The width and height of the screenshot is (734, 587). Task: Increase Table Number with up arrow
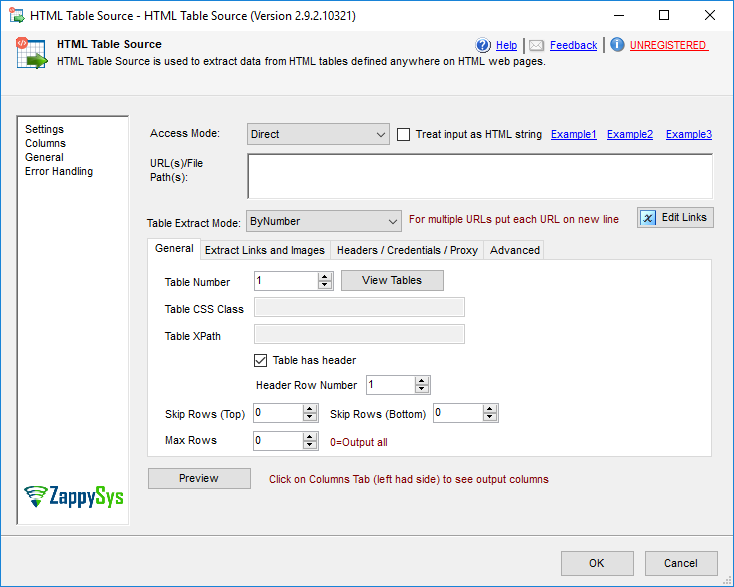325,277
